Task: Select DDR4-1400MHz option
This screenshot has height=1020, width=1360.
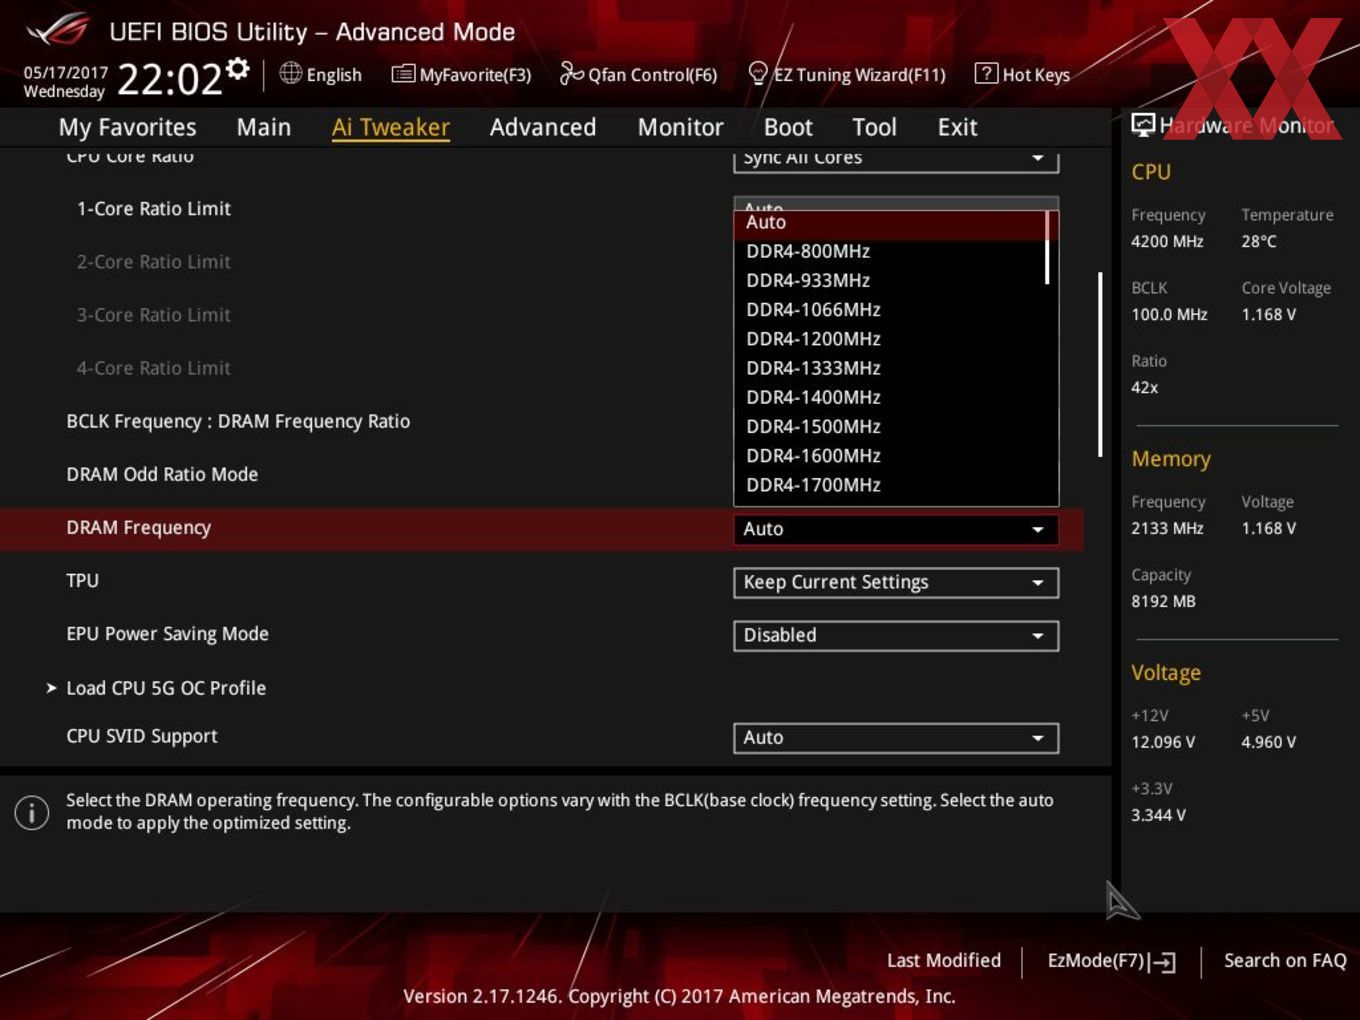Action: pyautogui.click(x=890, y=397)
